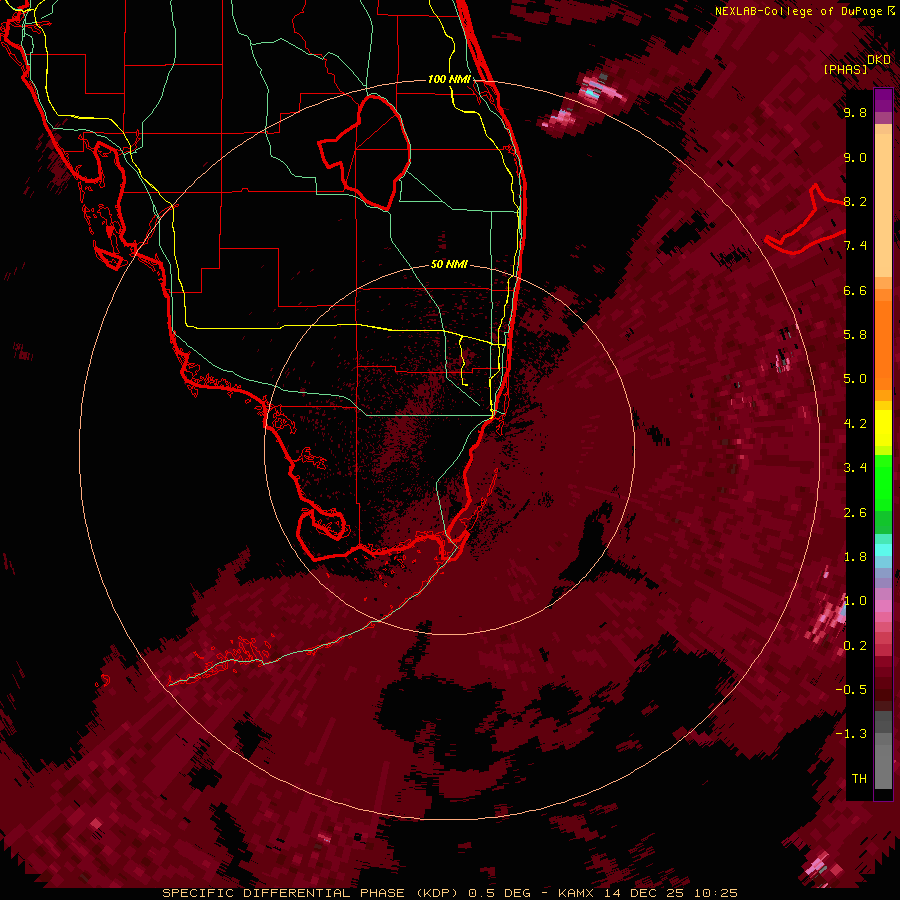Click the gray band at color bar bottom
This screenshot has height=900, width=900.
pos(883,751)
